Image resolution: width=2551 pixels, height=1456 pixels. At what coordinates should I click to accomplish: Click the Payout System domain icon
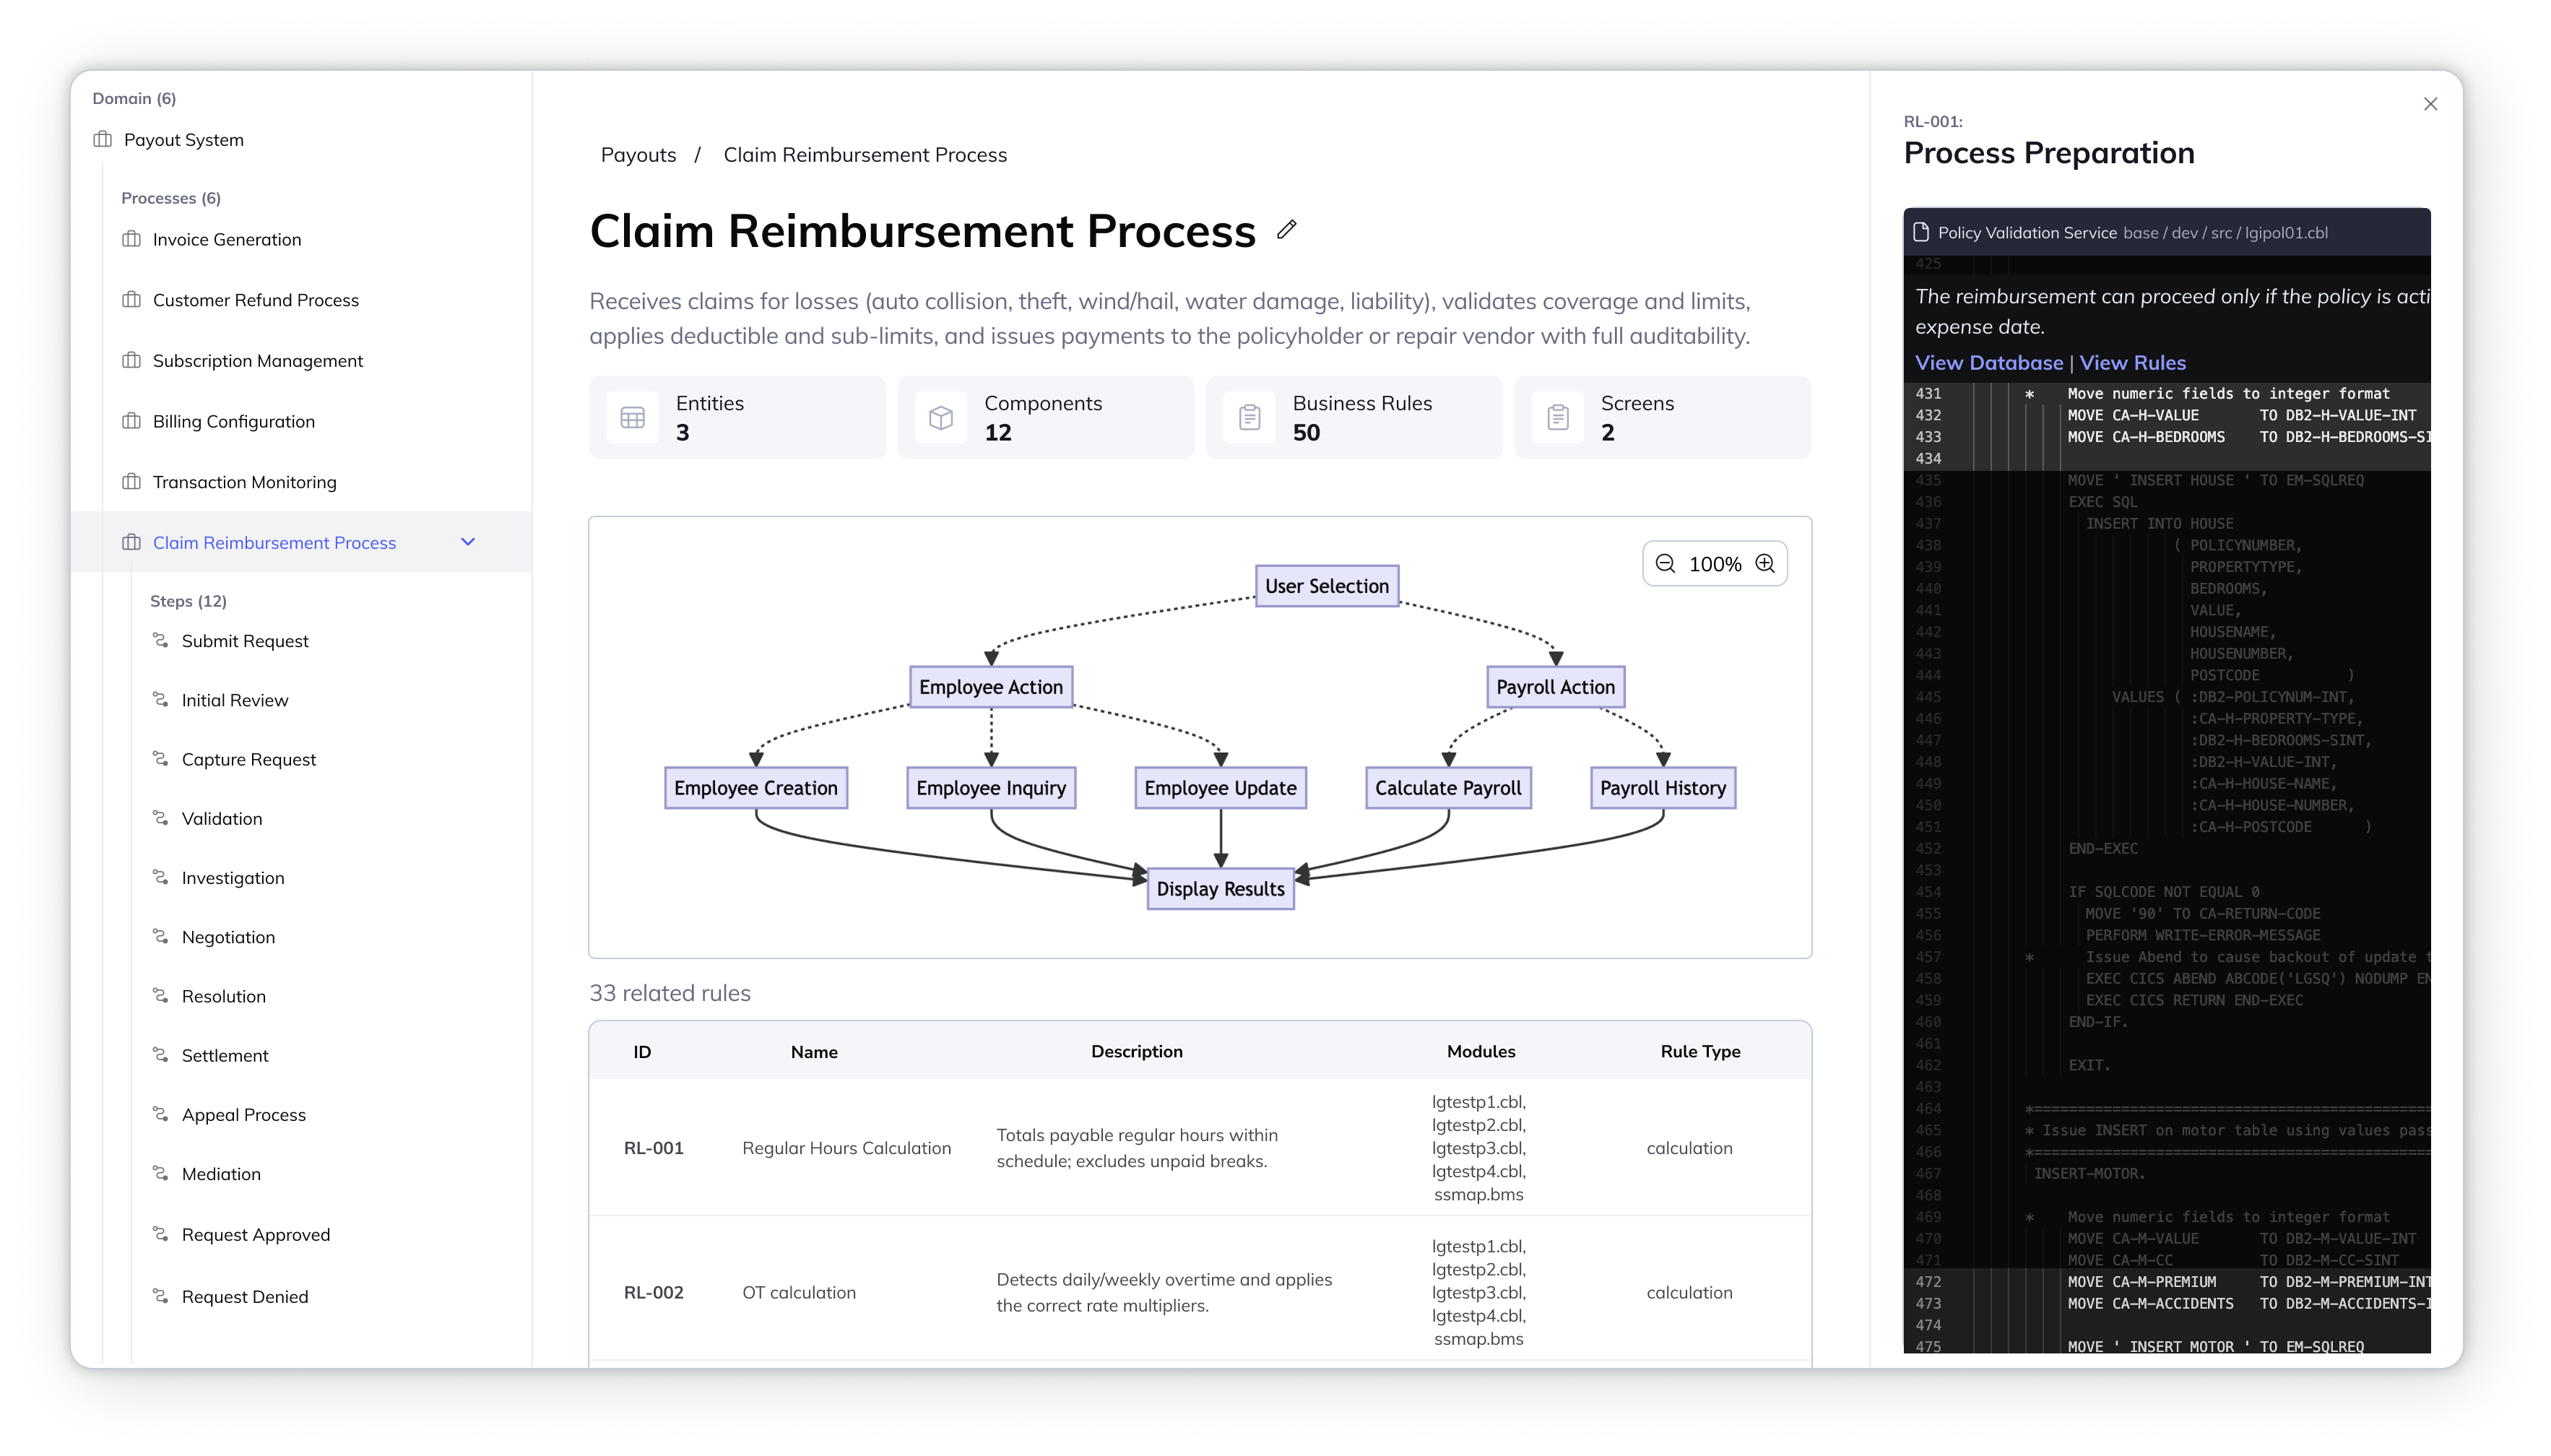(102, 140)
